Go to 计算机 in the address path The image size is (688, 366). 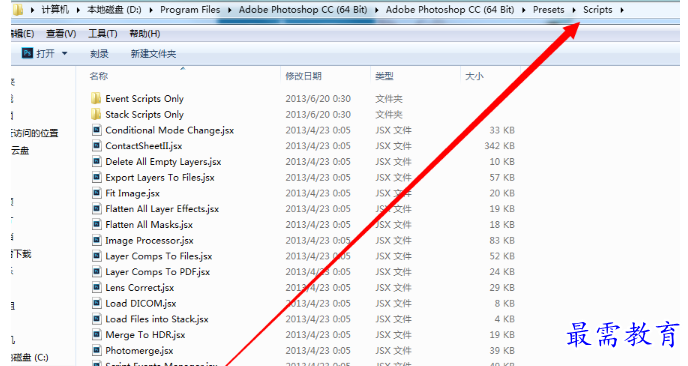pyautogui.click(x=55, y=10)
